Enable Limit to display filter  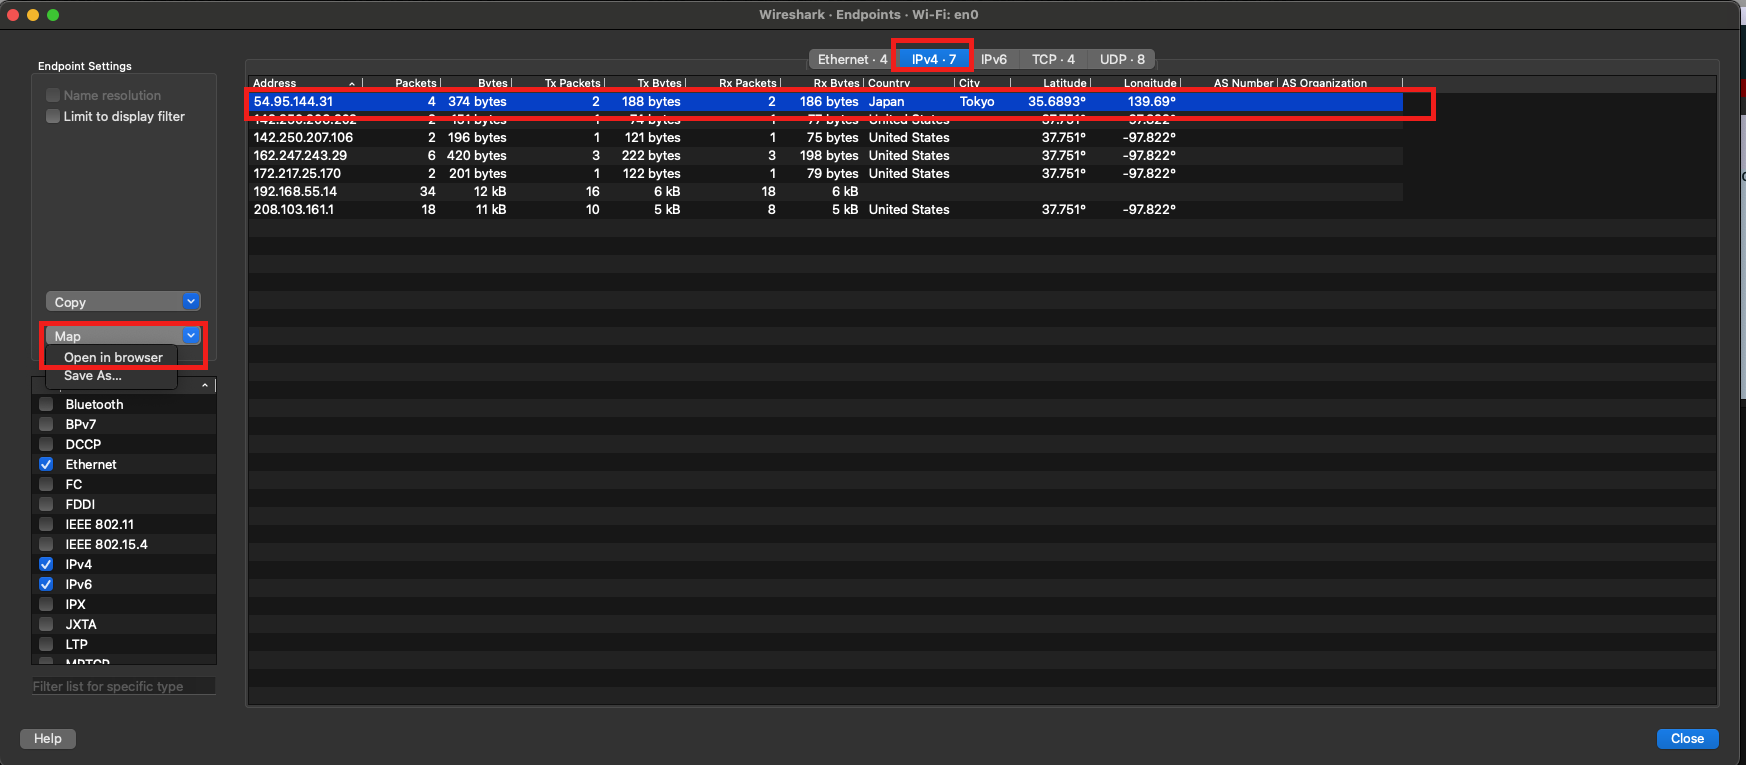click(53, 116)
